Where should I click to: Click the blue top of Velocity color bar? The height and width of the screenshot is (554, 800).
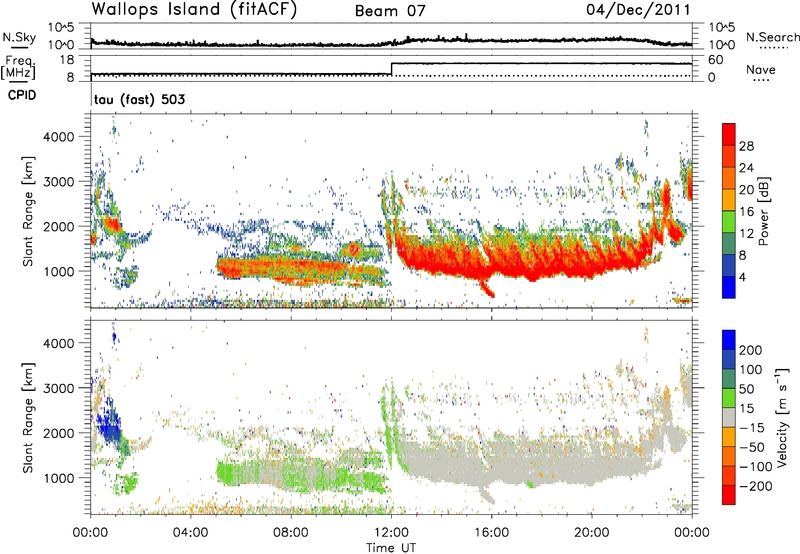pos(729,340)
